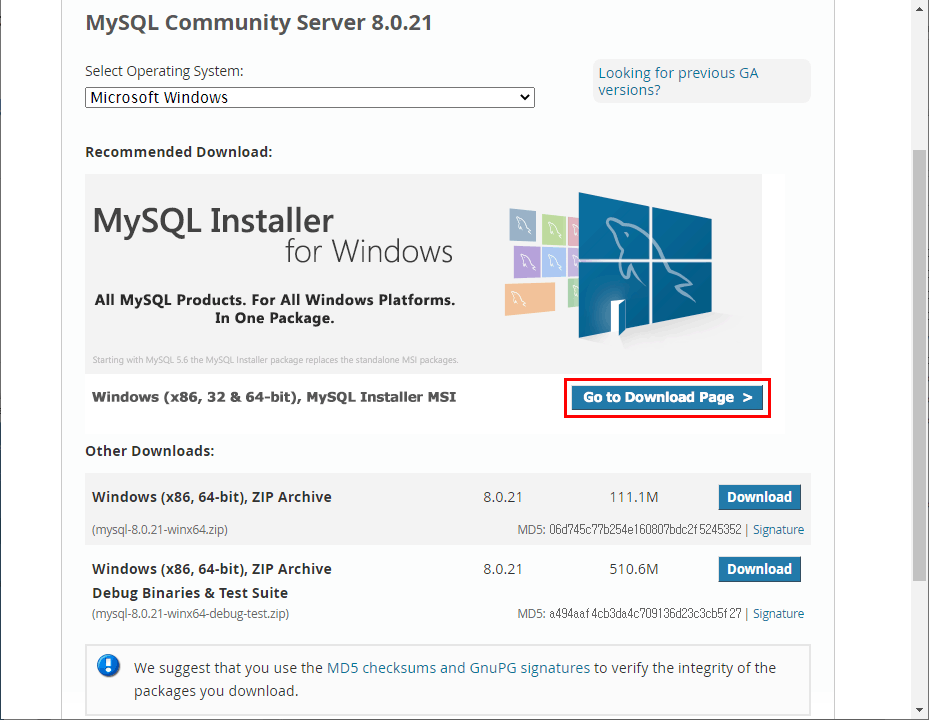The image size is (929, 720).
Task: Download the 510.6M Debug Binaries ZIP
Action: pos(759,569)
